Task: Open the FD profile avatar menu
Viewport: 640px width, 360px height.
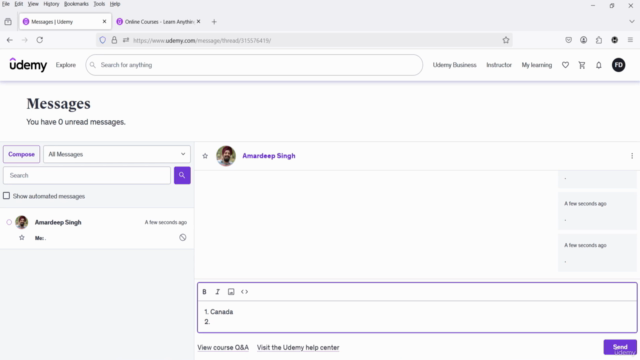Action: coord(618,65)
